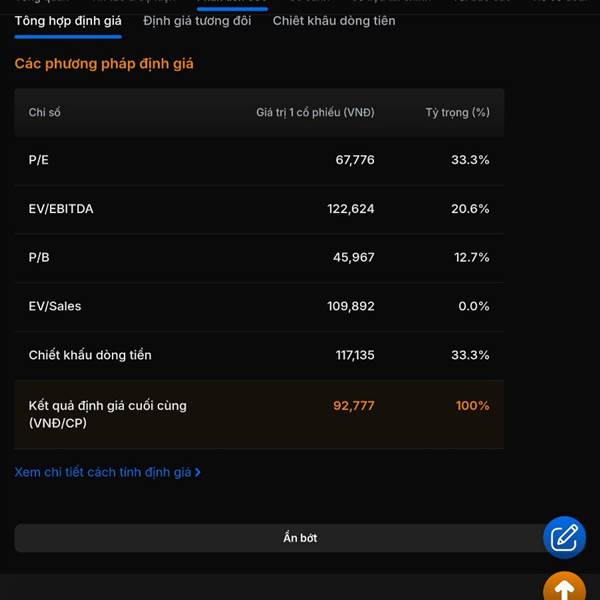
Task: Click the Giá trị 1 cổ phiếu (VNĐ) header
Action: point(315,113)
